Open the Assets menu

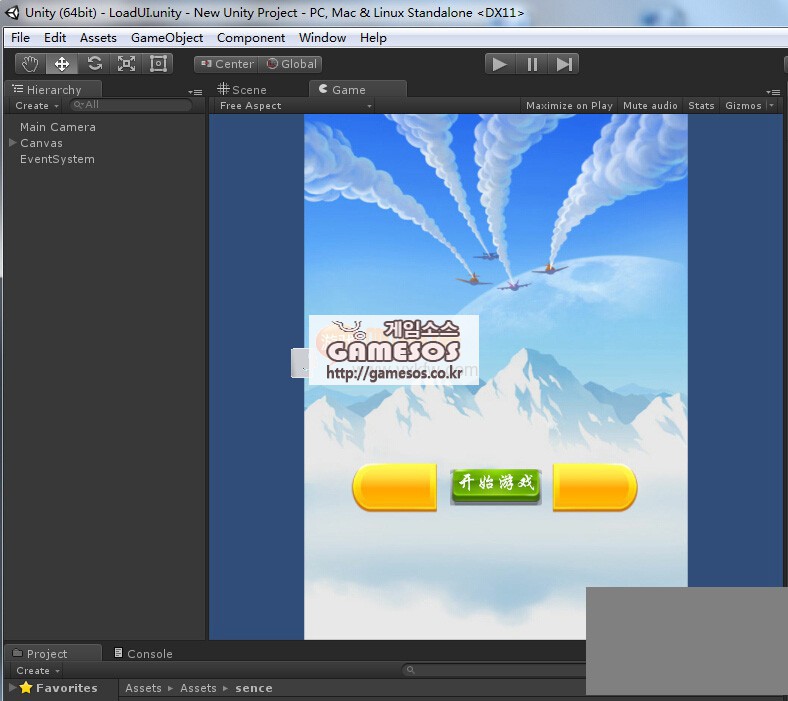tap(98, 38)
